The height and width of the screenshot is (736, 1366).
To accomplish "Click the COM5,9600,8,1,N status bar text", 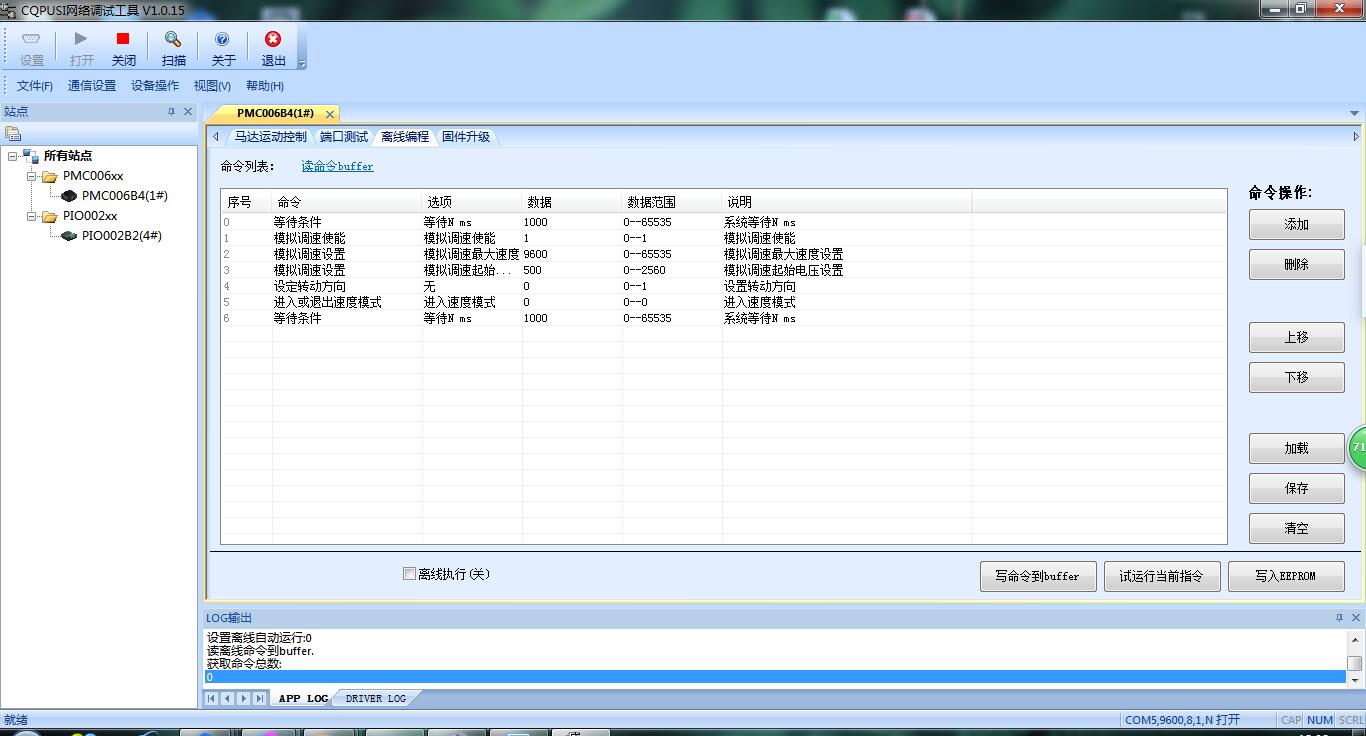I will pos(1182,720).
